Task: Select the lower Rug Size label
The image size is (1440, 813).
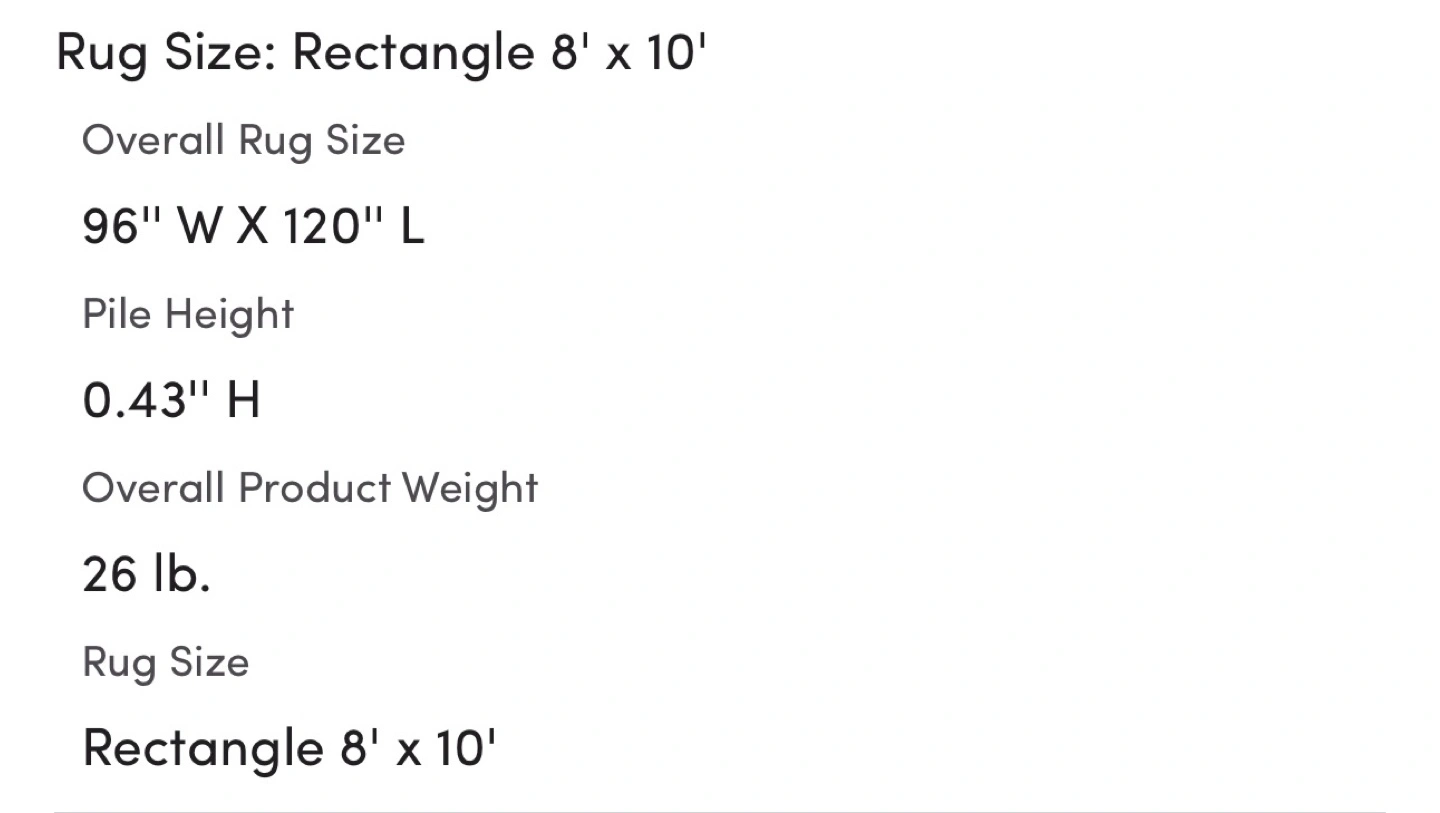Action: [x=165, y=663]
